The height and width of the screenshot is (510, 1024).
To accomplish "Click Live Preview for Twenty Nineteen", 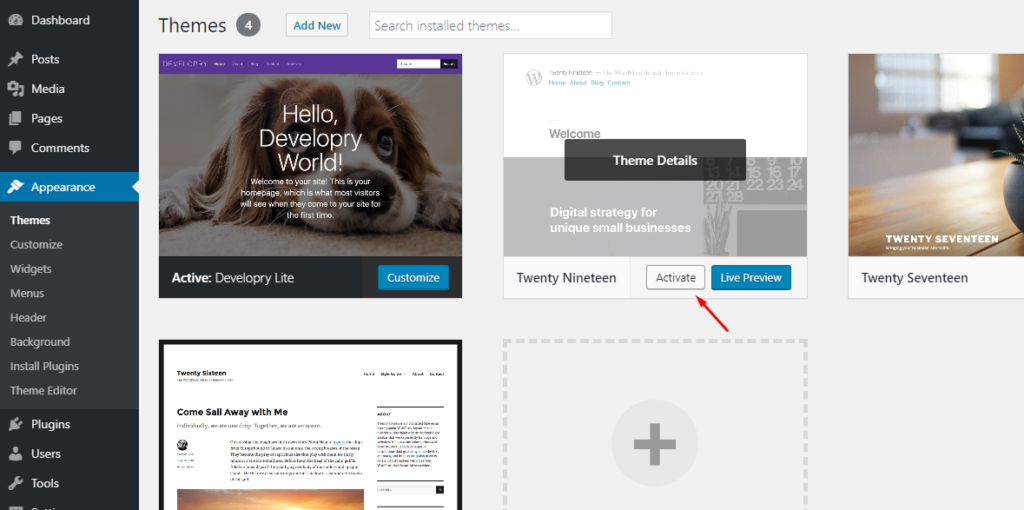I will click(751, 278).
